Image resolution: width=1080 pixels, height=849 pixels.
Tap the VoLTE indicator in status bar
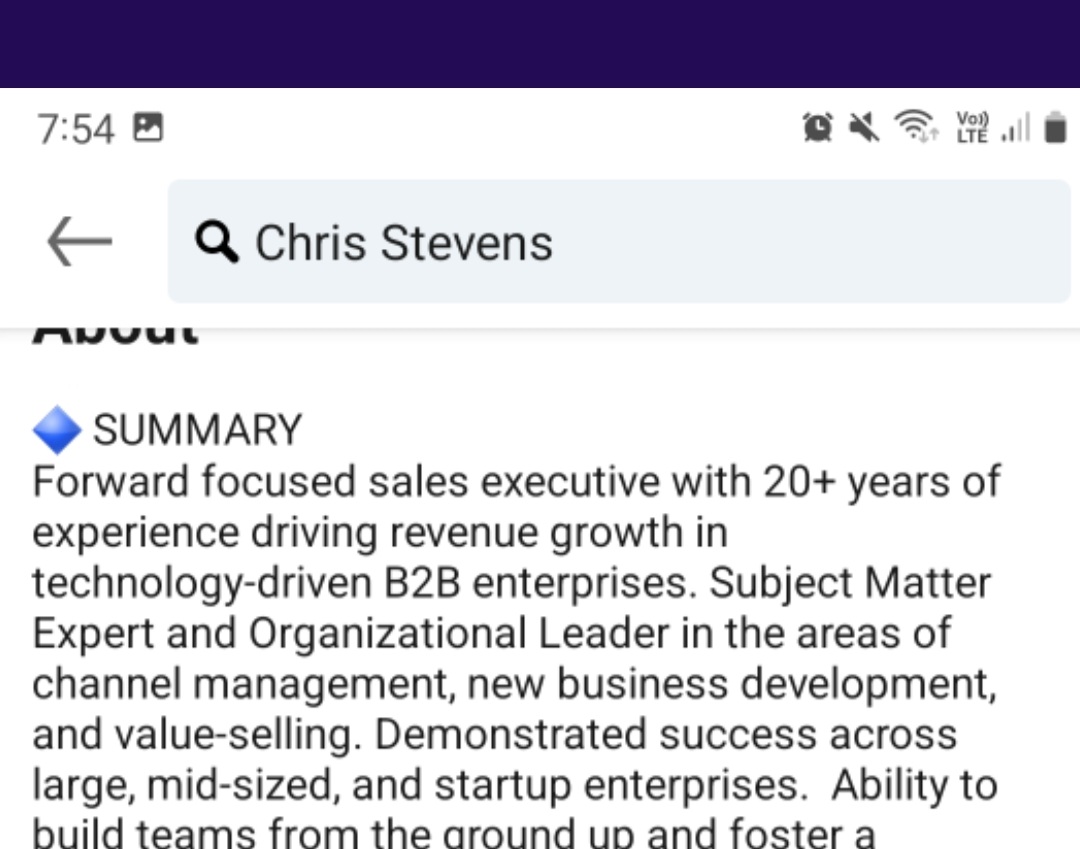tap(972, 127)
